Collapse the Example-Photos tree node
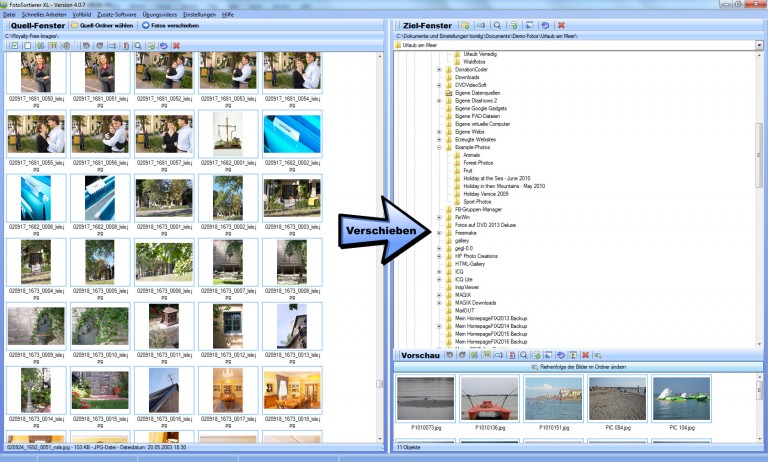The image size is (768, 462). pyautogui.click(x=439, y=147)
